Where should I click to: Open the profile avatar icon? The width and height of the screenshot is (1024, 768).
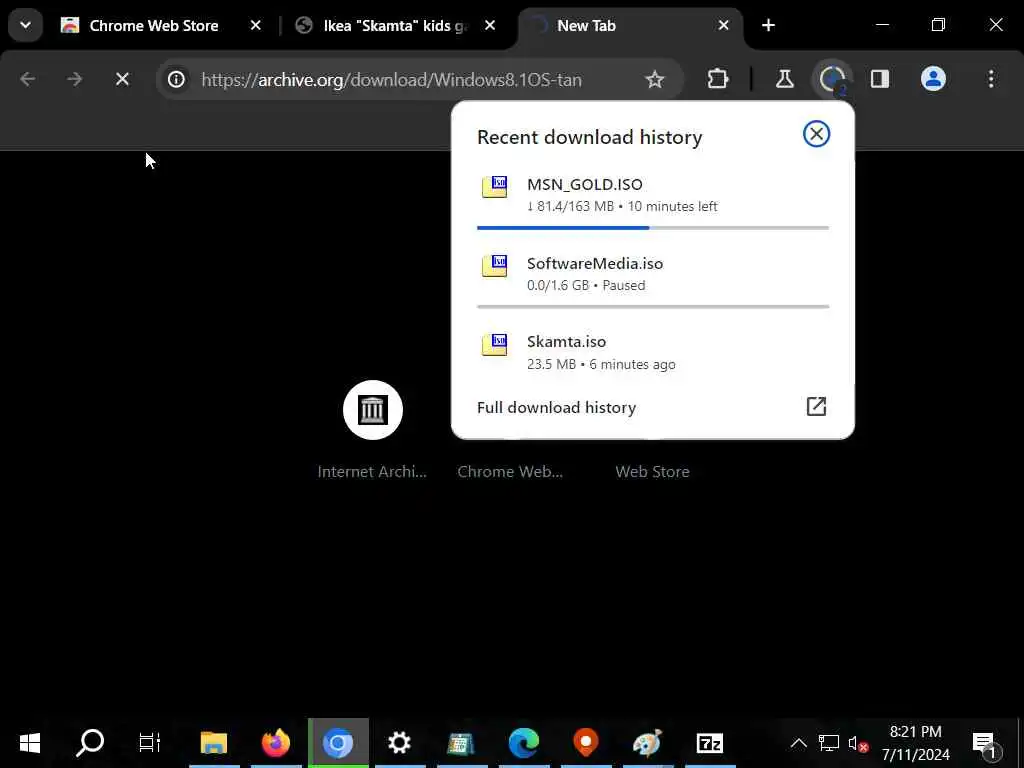(933, 80)
